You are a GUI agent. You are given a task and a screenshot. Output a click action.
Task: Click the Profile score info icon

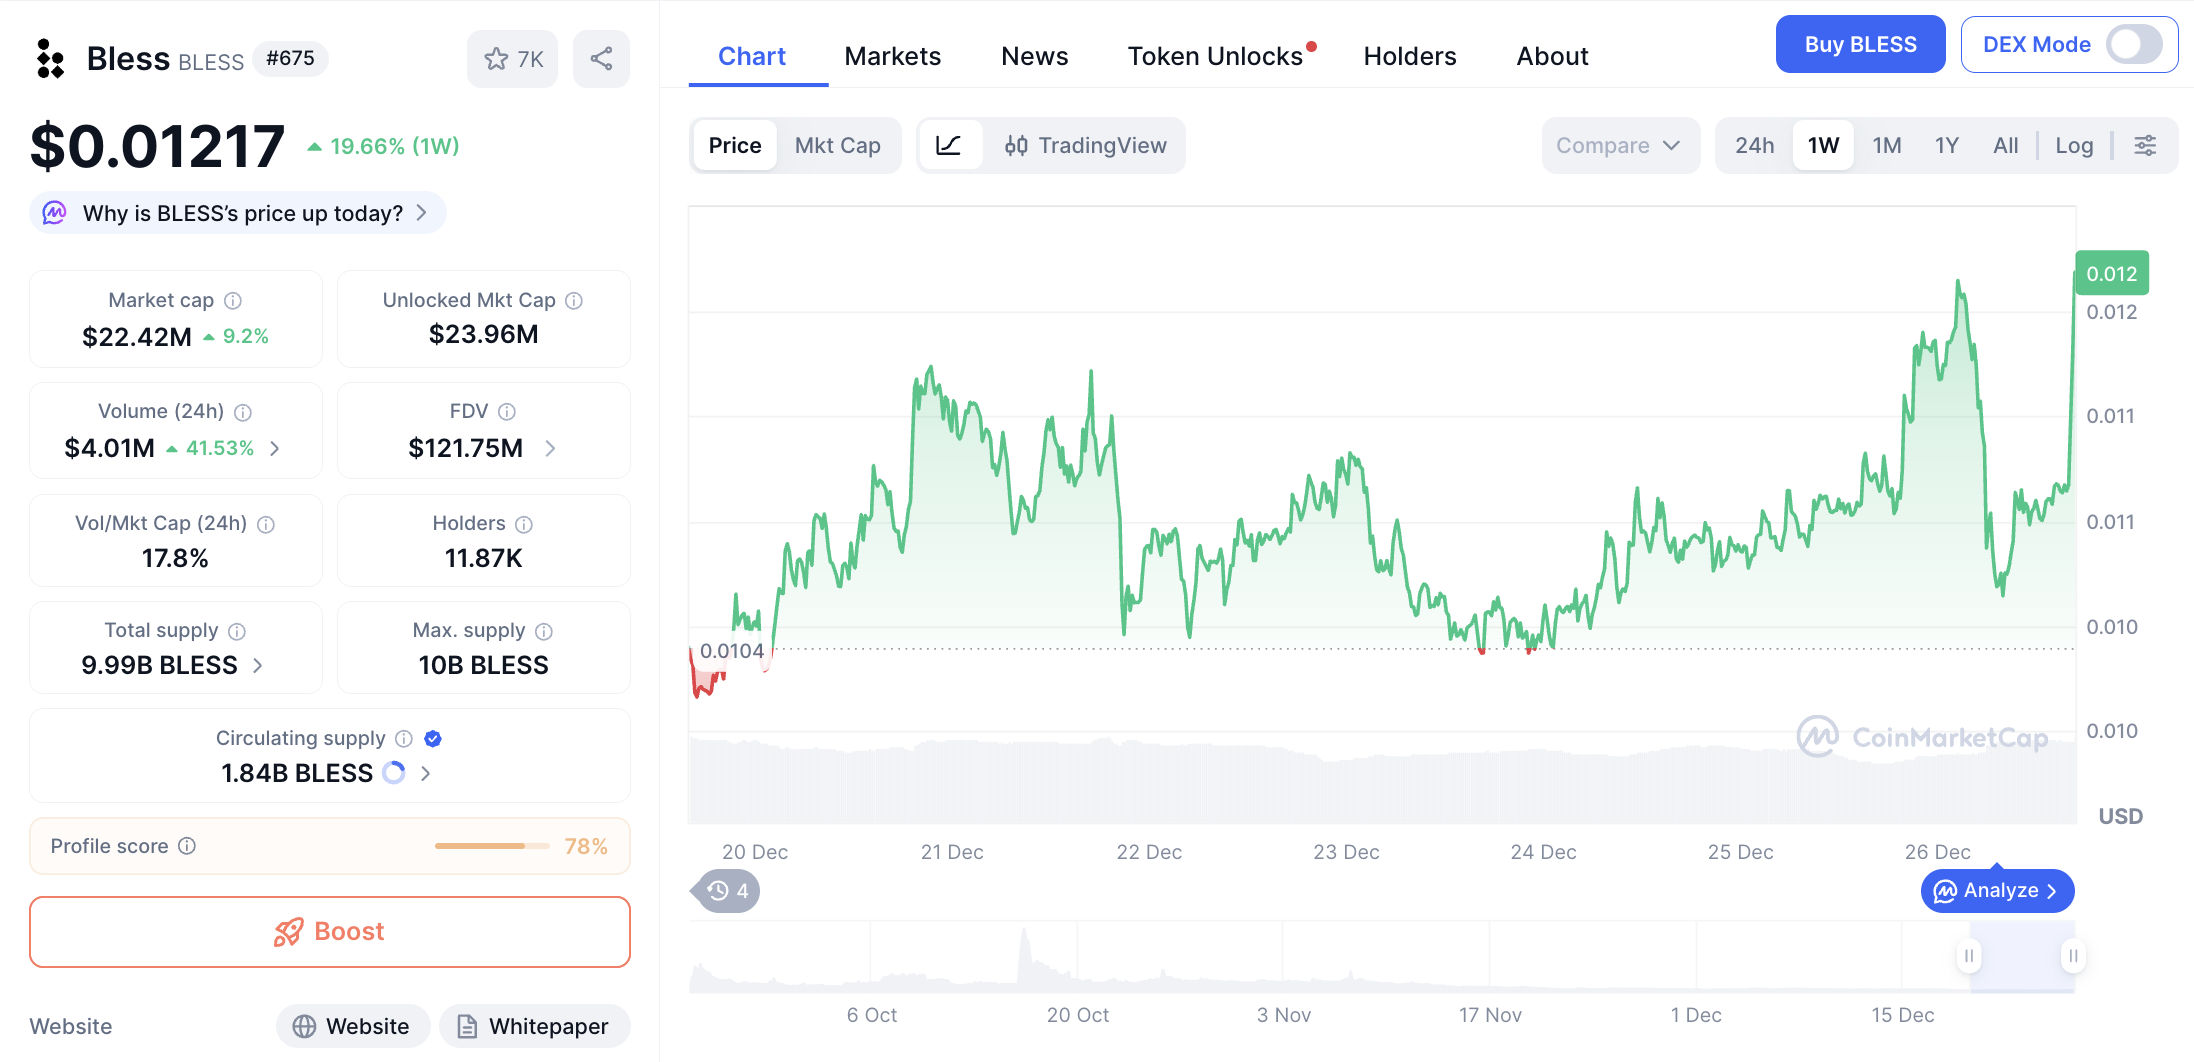point(187,846)
